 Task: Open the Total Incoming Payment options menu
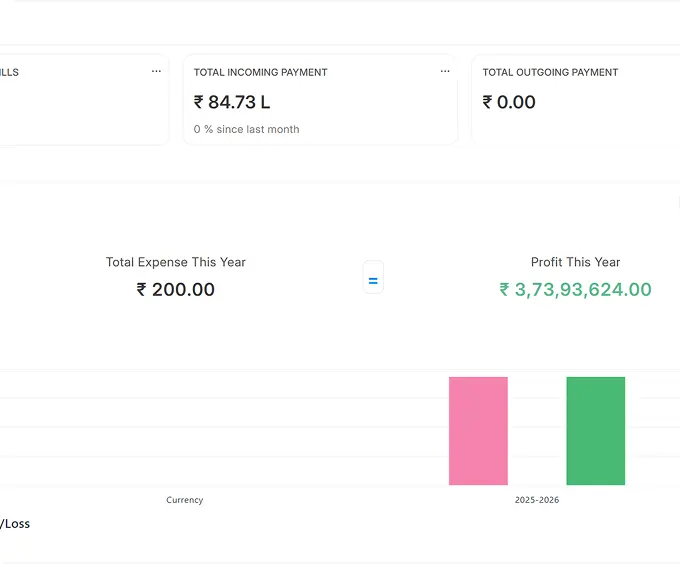[445, 72]
